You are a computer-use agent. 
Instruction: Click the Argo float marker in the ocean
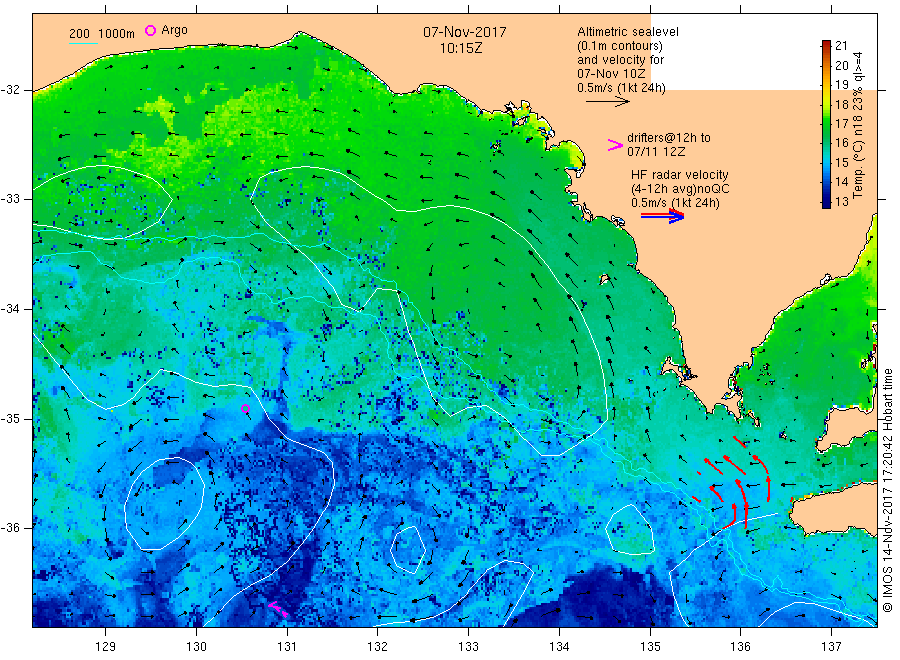point(245,409)
